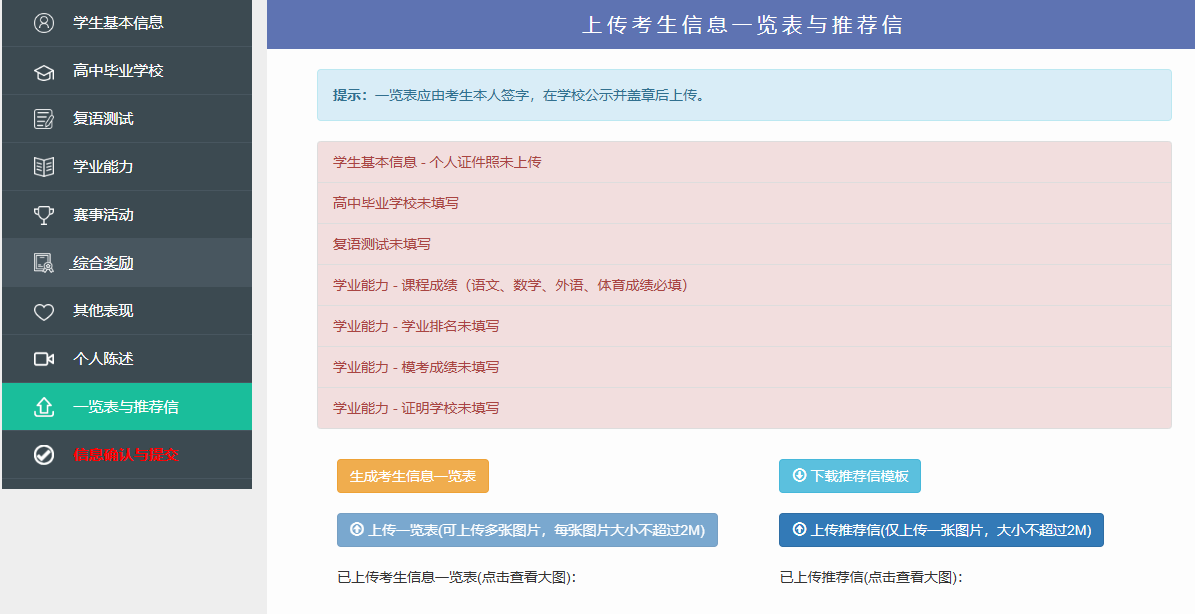Click the 上传推荐信 upload button
The width and height of the screenshot is (1195, 614).
pyautogui.click(x=941, y=530)
